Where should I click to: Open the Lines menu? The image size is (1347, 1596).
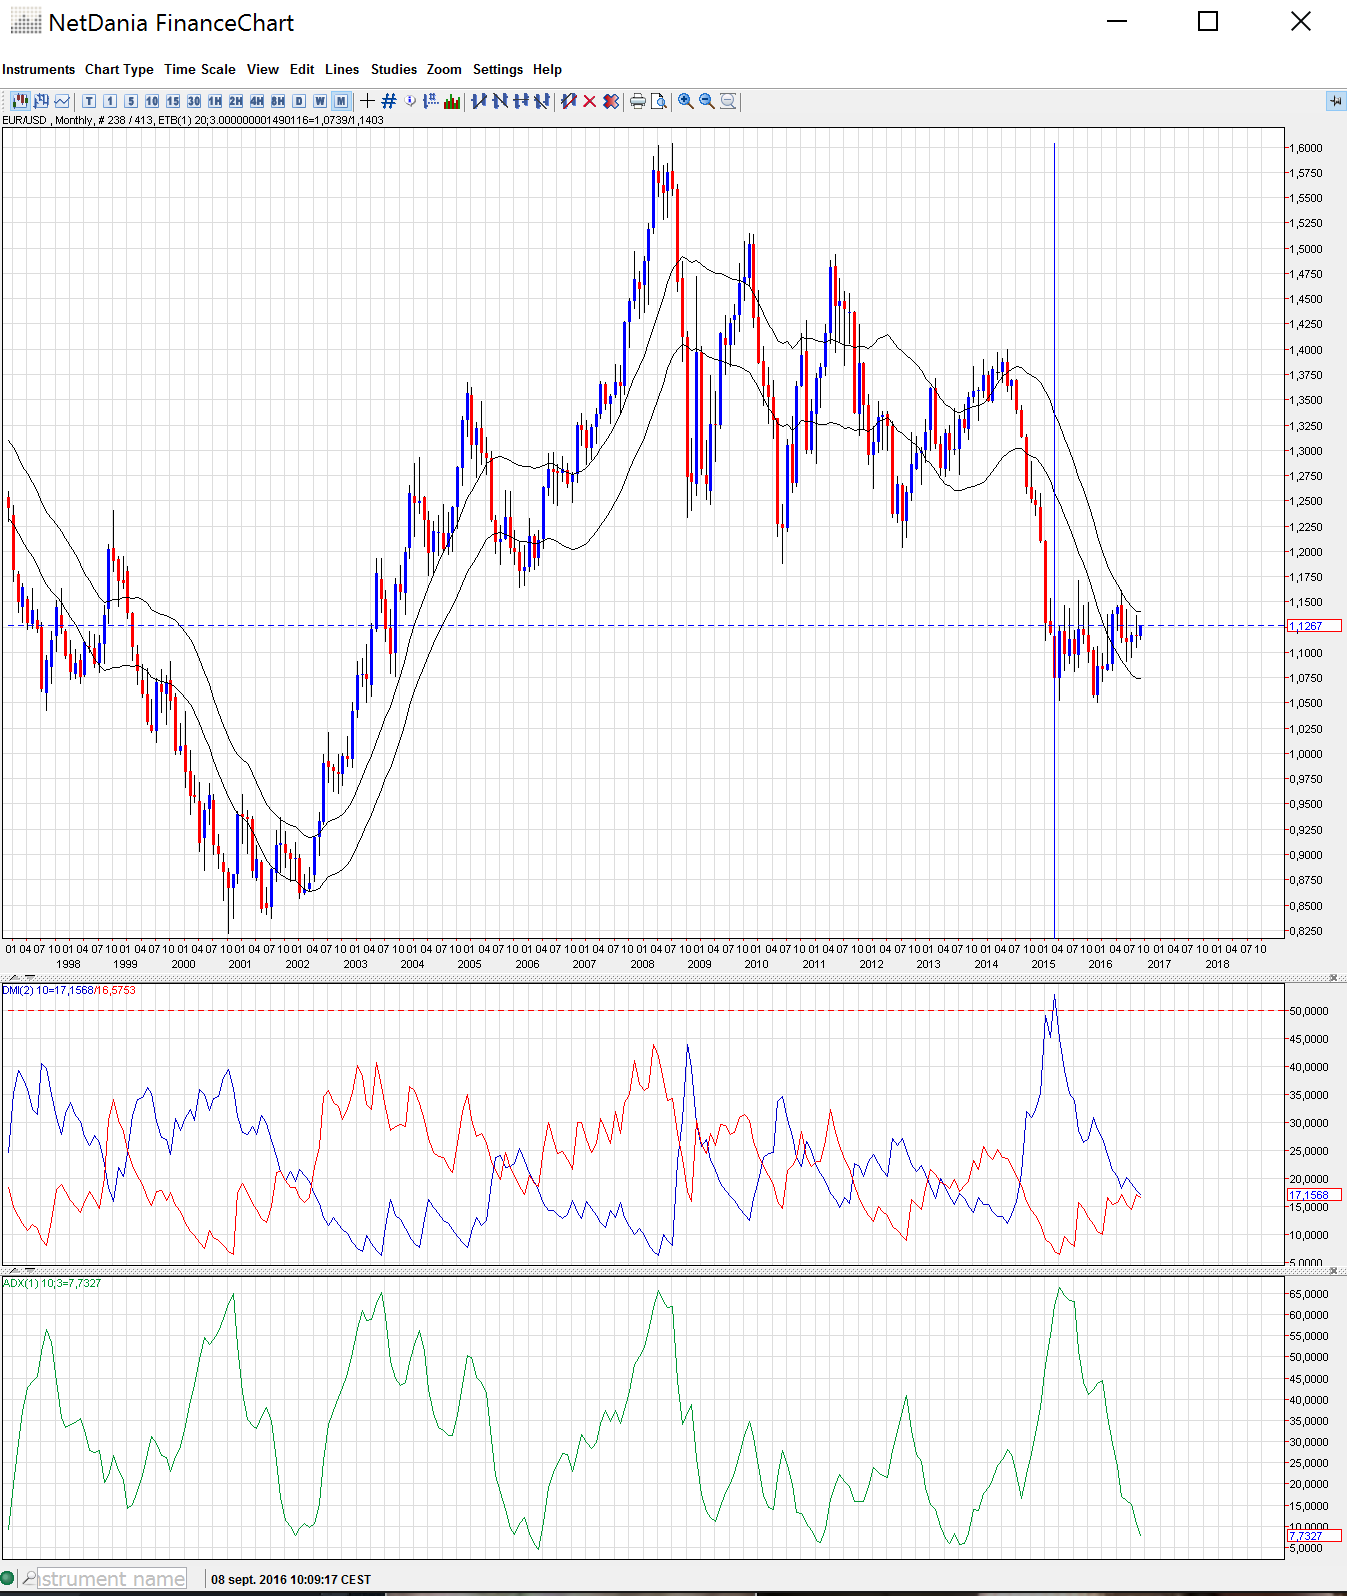click(342, 69)
